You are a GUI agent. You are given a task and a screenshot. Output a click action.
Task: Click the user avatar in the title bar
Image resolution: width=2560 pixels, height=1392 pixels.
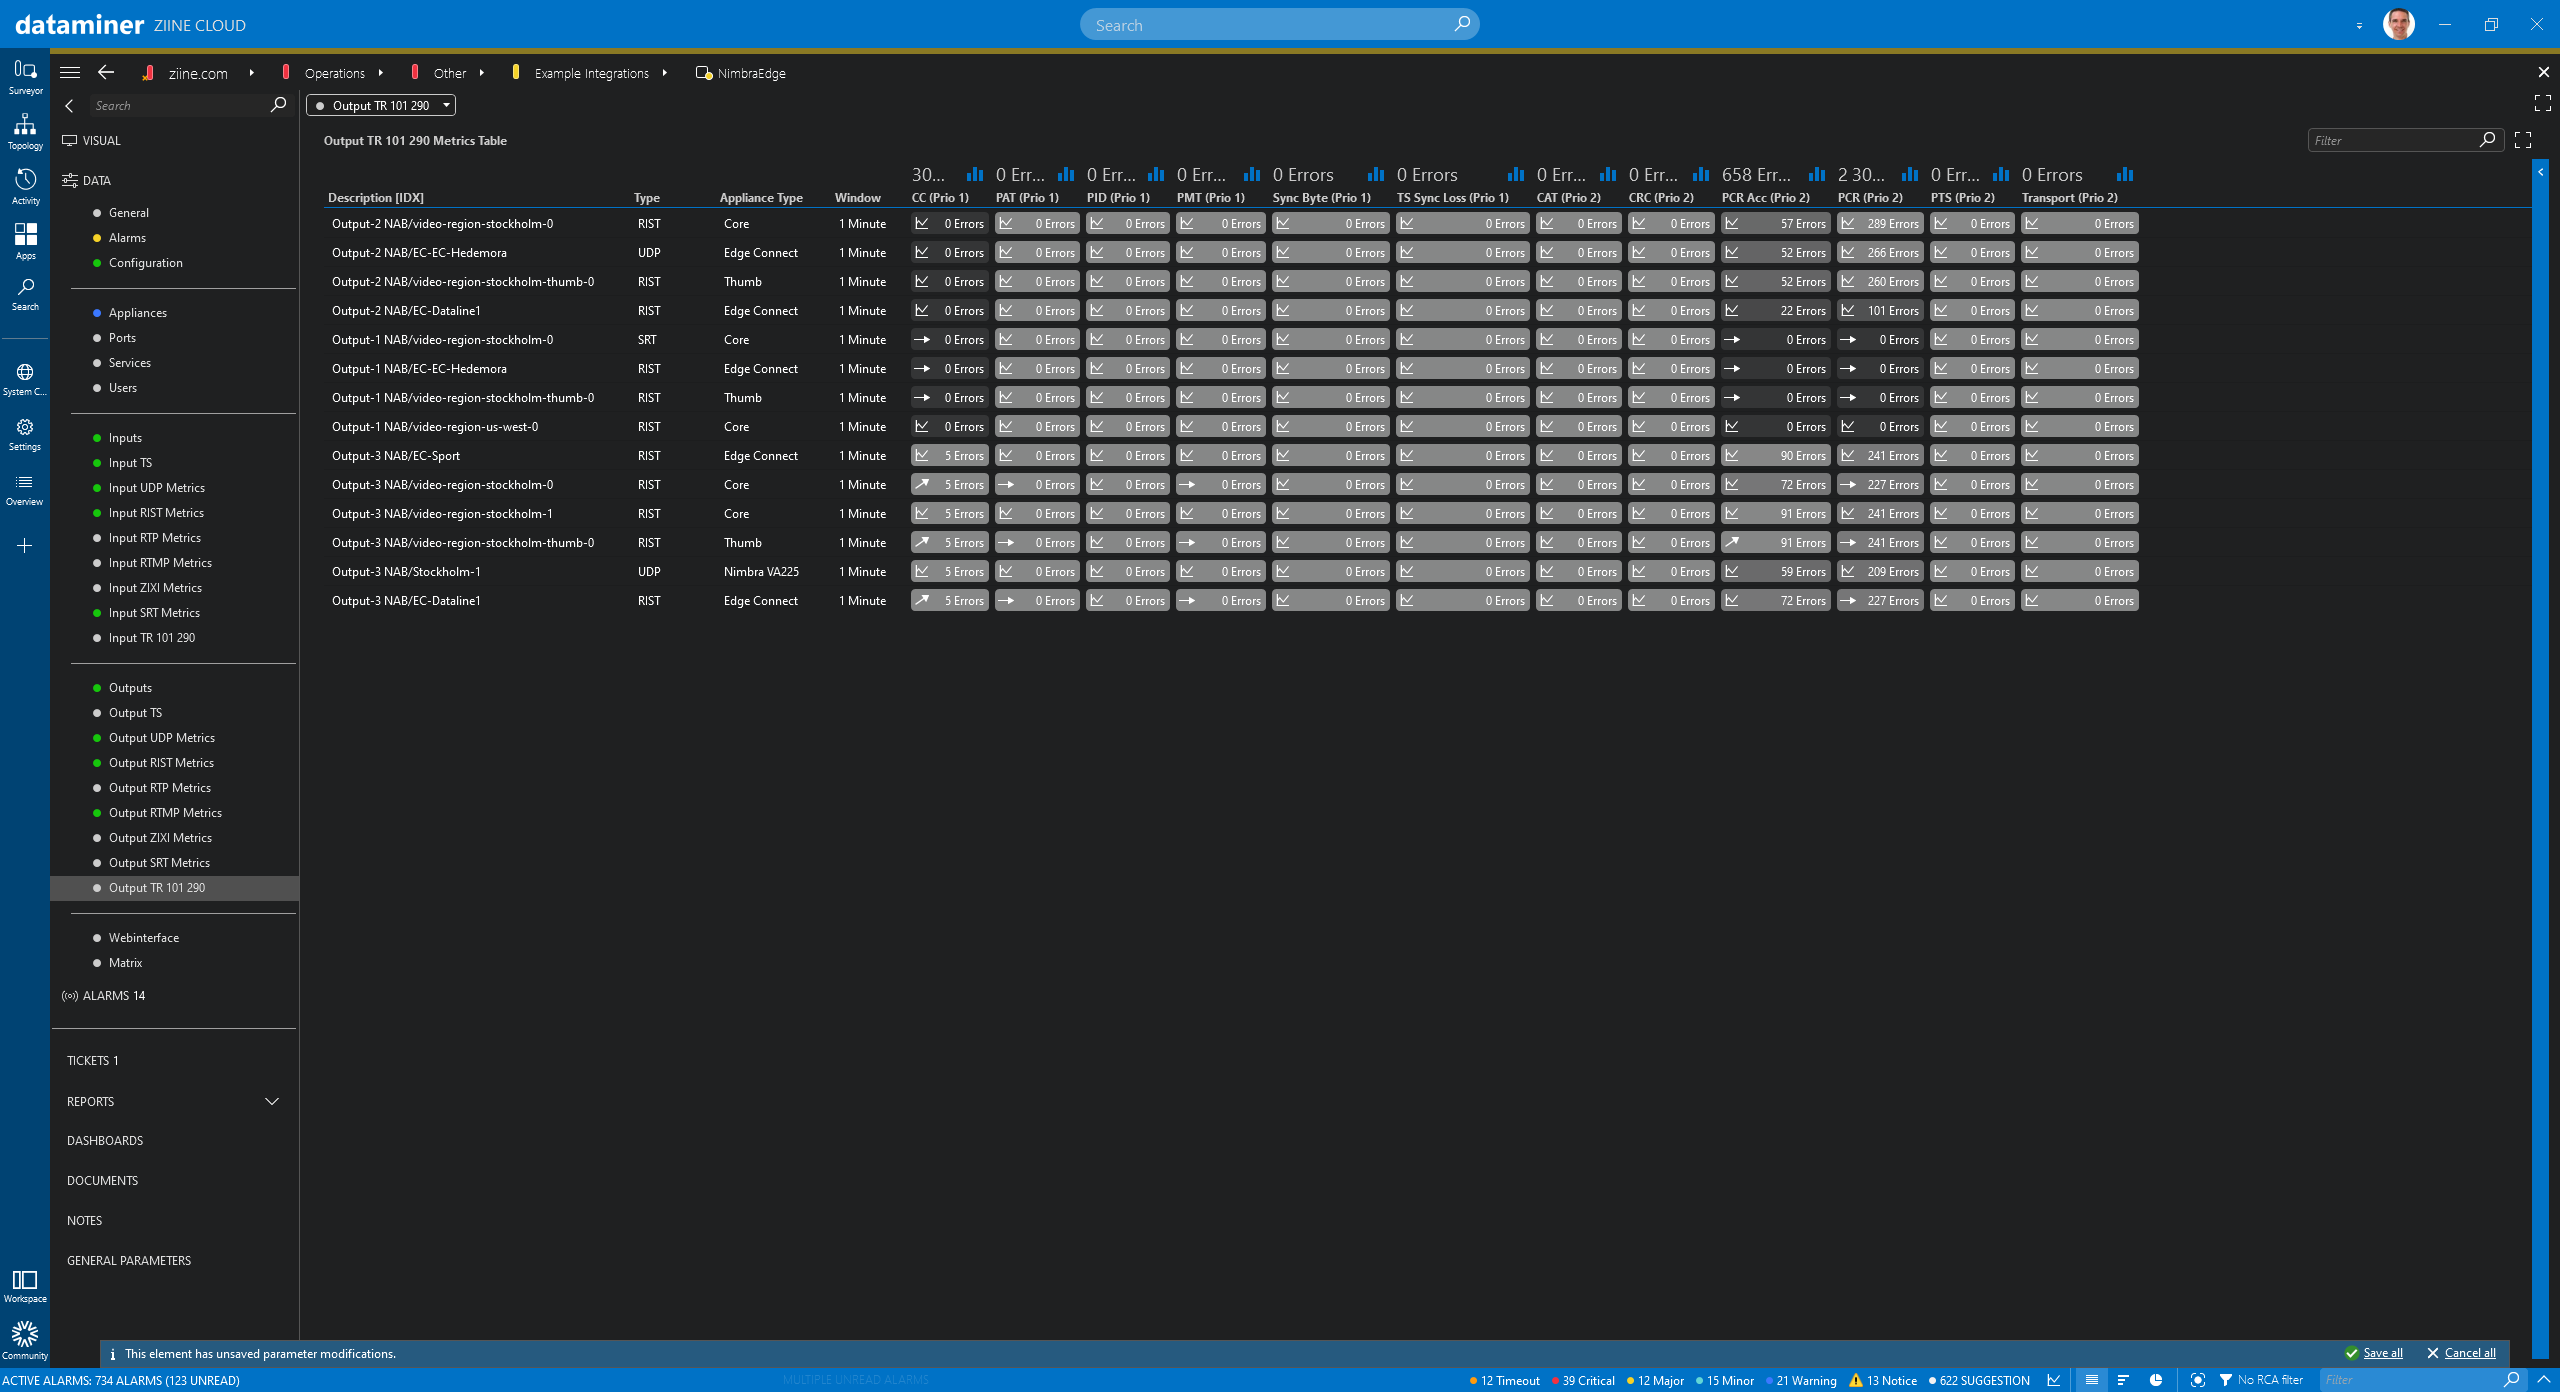tap(2399, 24)
